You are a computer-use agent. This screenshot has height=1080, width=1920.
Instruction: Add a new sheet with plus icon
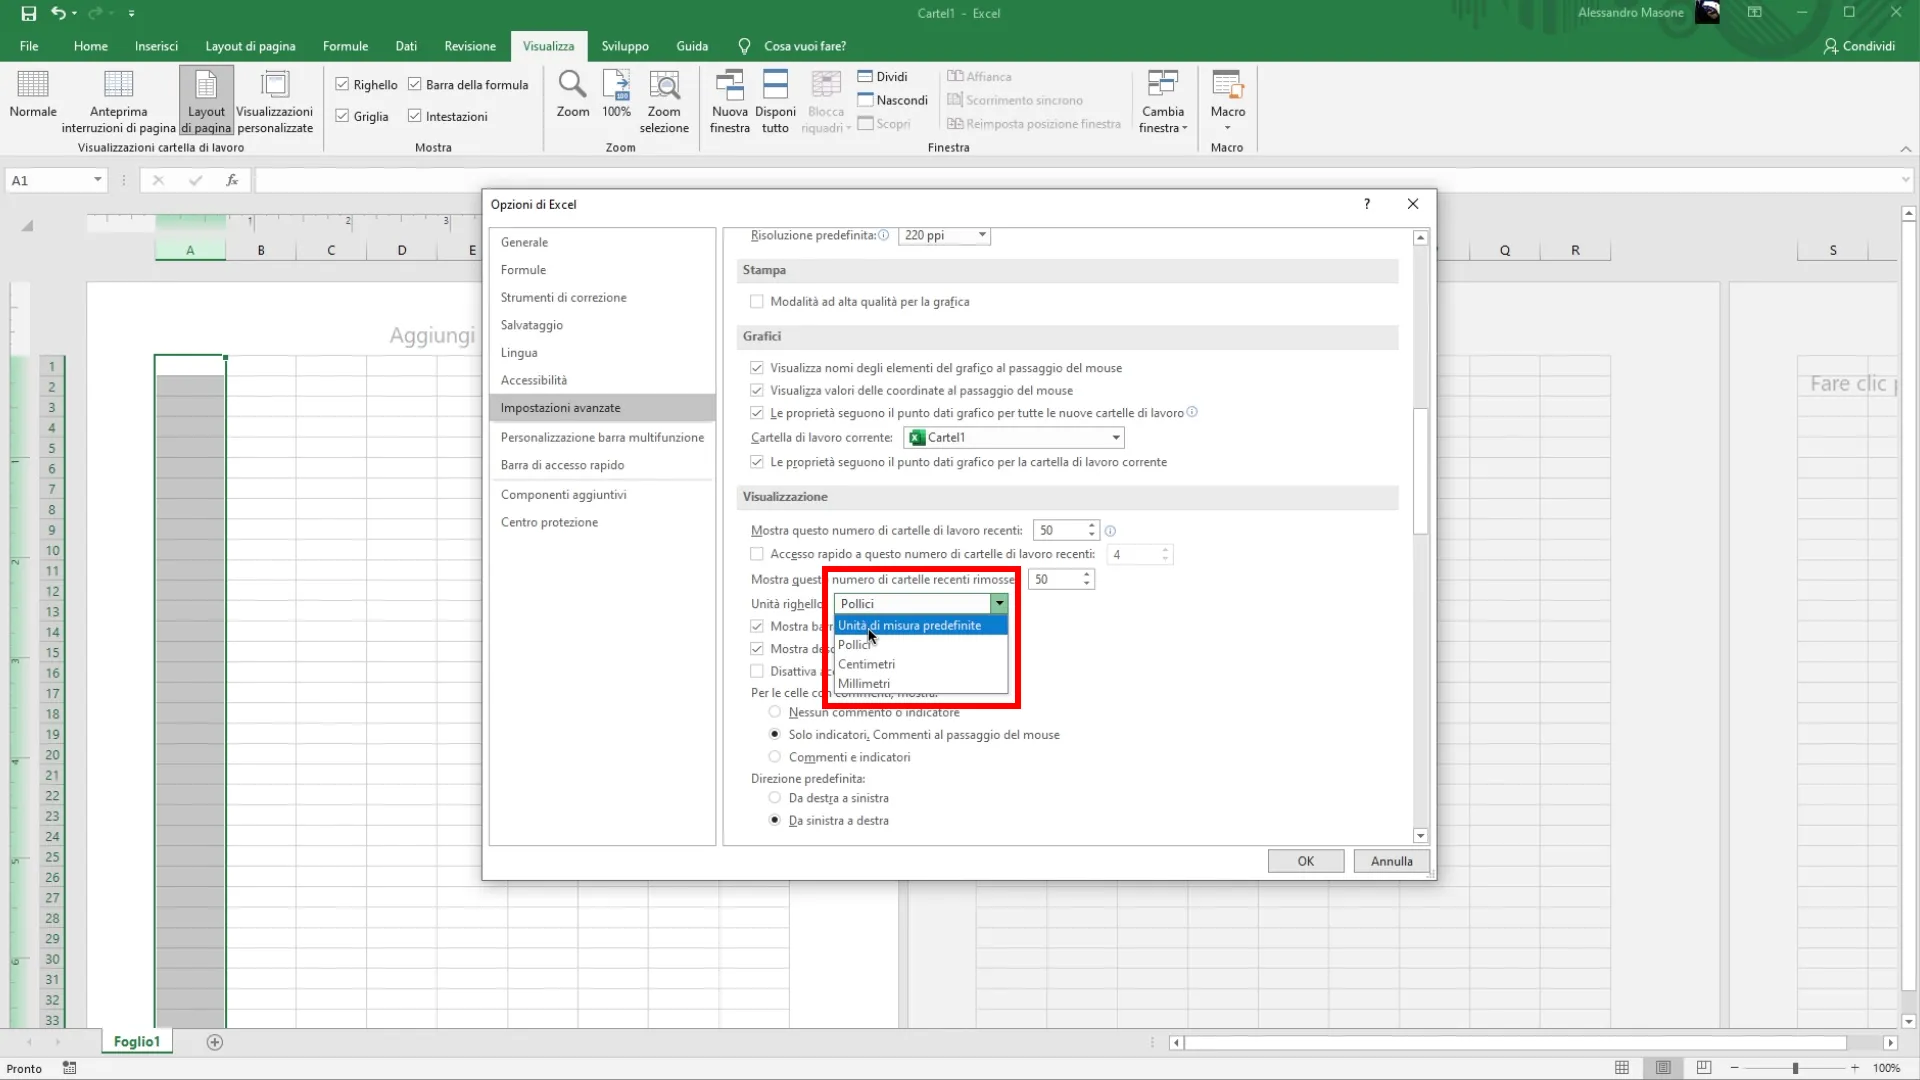pos(215,1042)
